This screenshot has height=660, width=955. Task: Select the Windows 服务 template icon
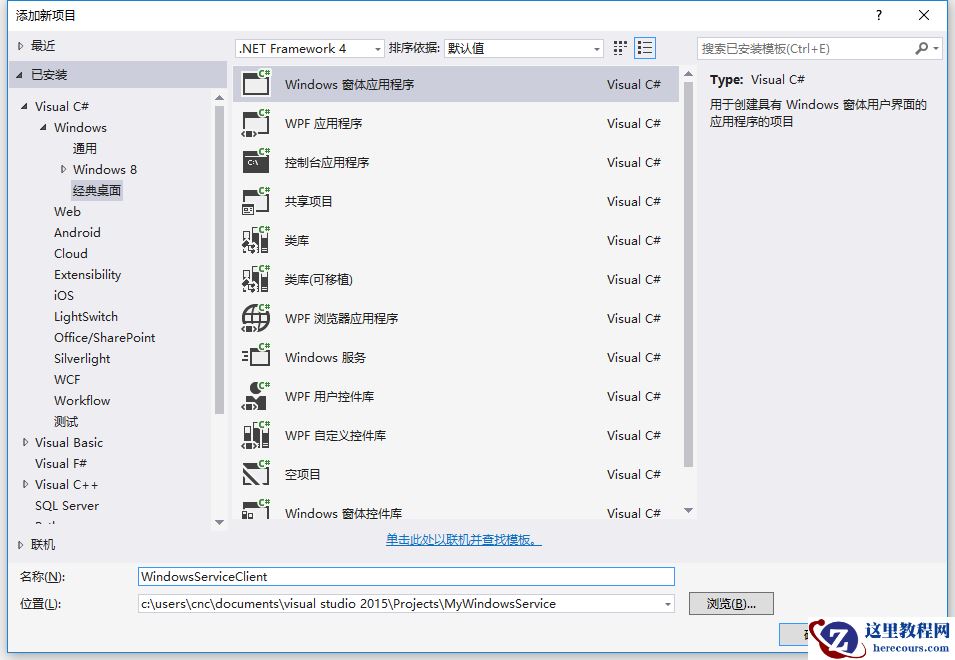click(256, 357)
